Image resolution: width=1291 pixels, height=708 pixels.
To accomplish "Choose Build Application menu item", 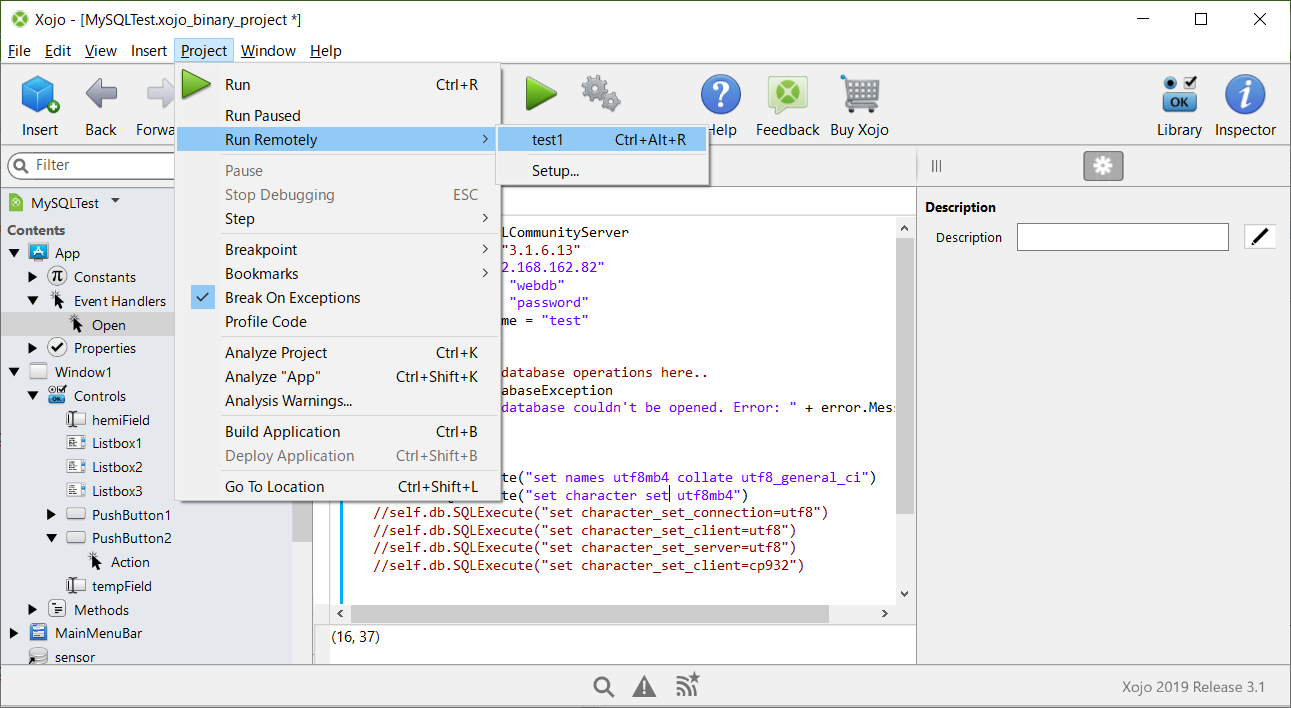I will coord(337,432).
